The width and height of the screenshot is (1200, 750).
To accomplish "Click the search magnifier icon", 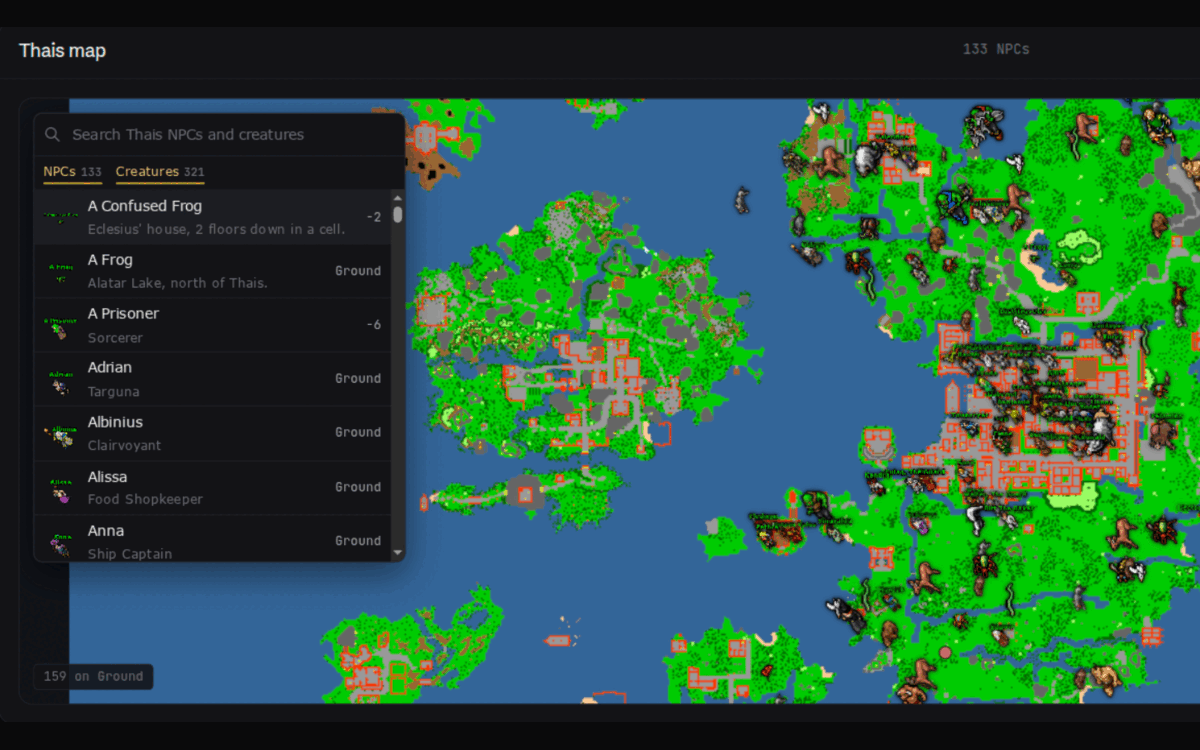I will tap(53, 134).
